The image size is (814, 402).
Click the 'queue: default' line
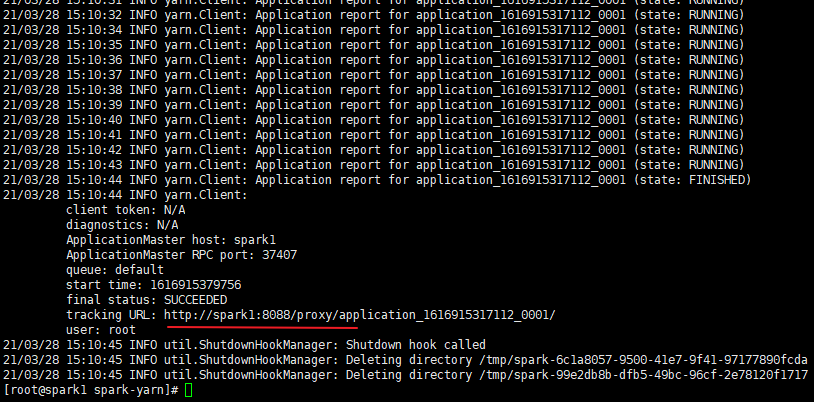(115, 270)
